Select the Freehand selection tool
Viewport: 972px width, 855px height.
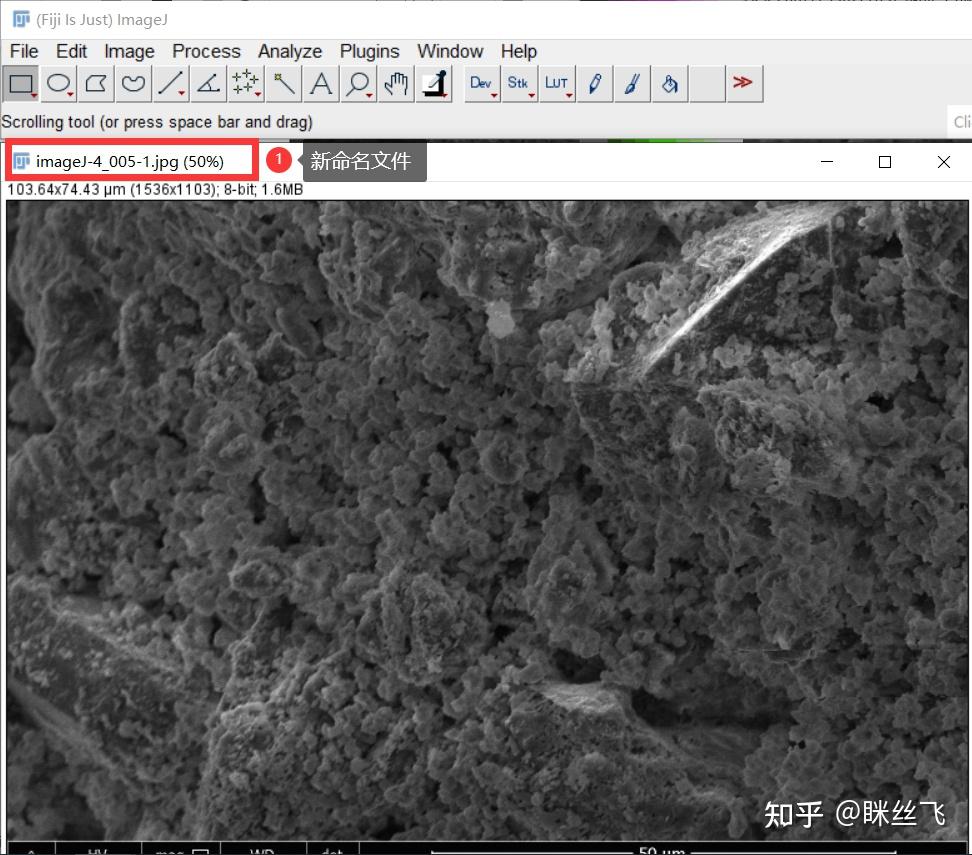[133, 84]
